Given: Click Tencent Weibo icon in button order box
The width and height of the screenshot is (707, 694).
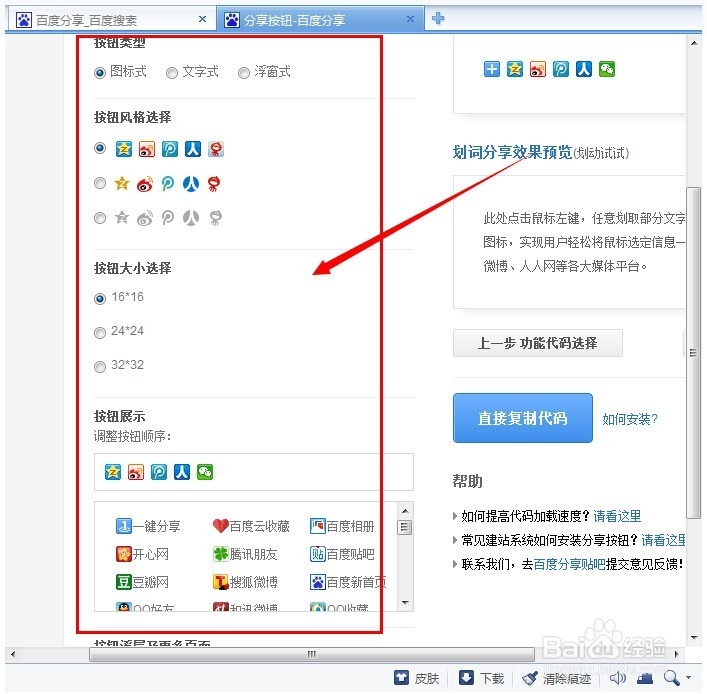Looking at the screenshot, I should (159, 472).
